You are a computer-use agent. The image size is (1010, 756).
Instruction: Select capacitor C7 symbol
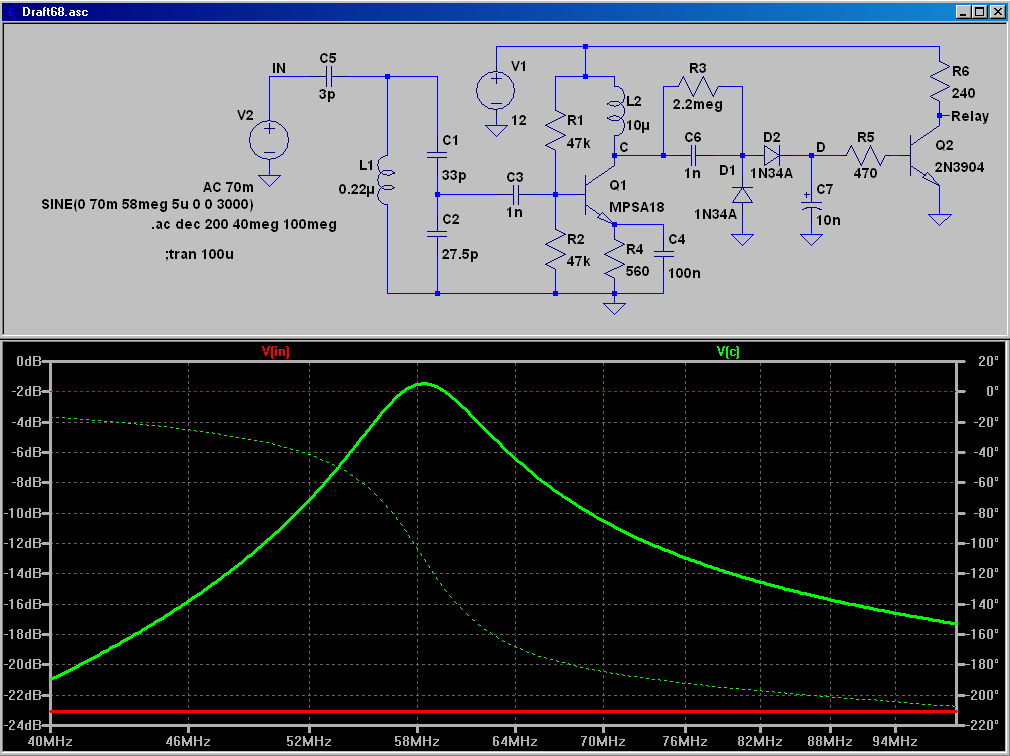coord(811,205)
